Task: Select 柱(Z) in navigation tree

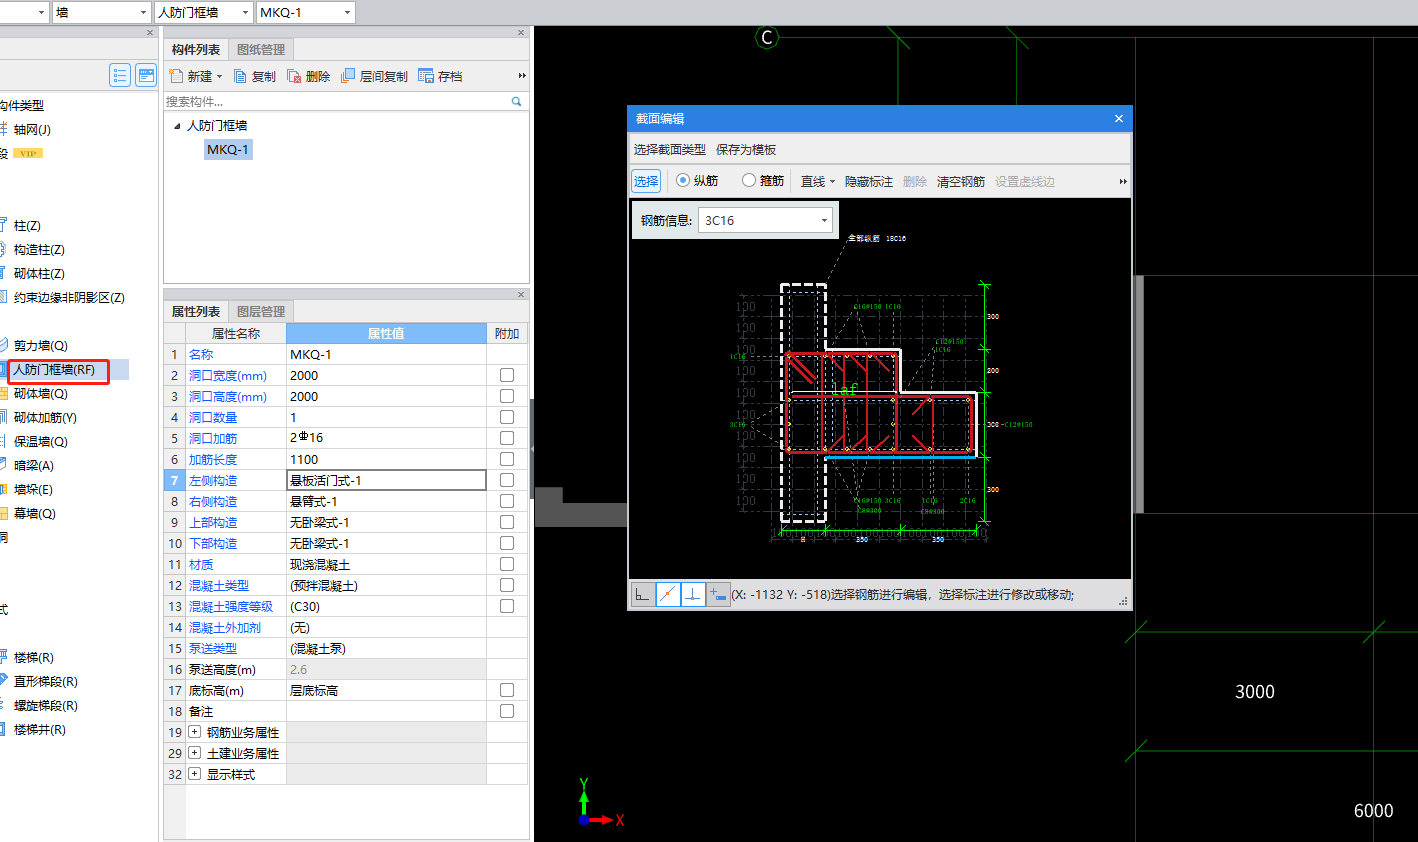Action: tap(27, 225)
